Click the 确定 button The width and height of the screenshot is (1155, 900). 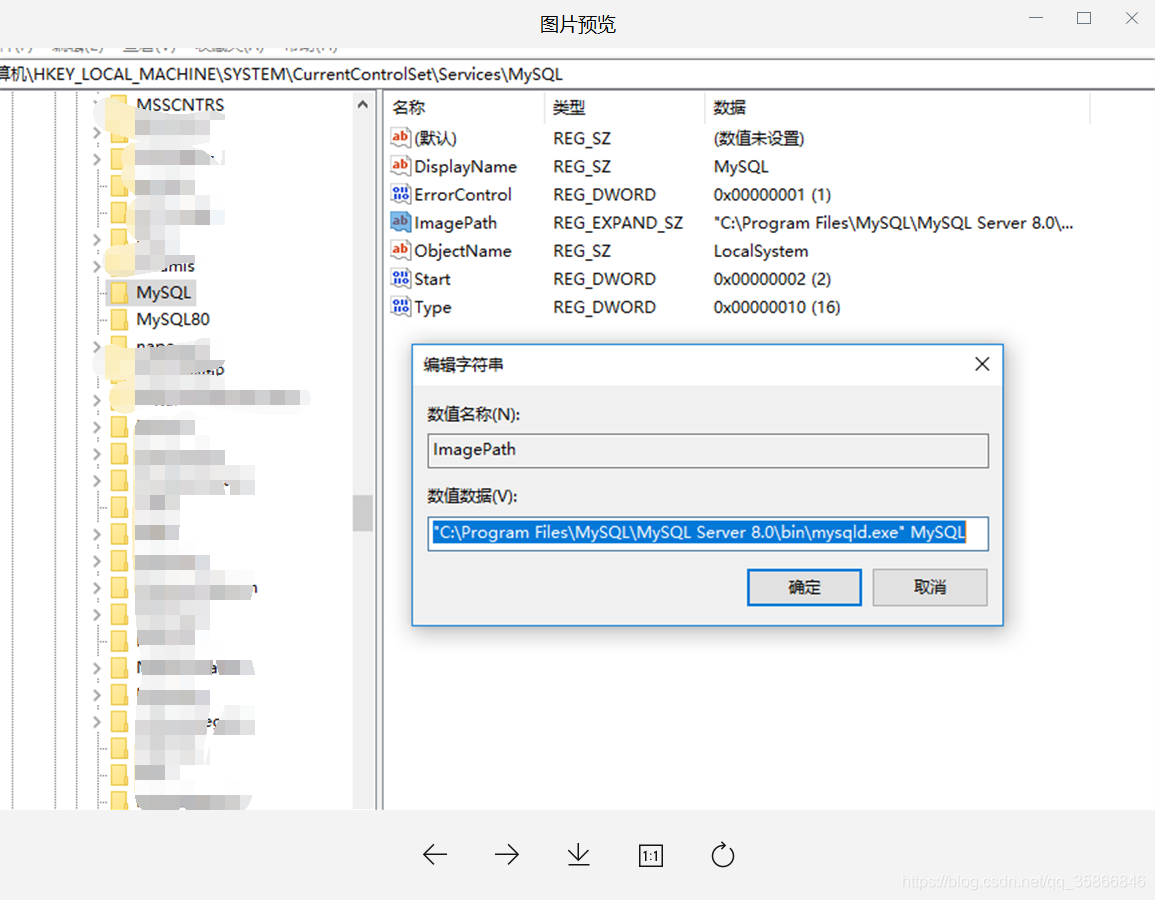click(804, 587)
